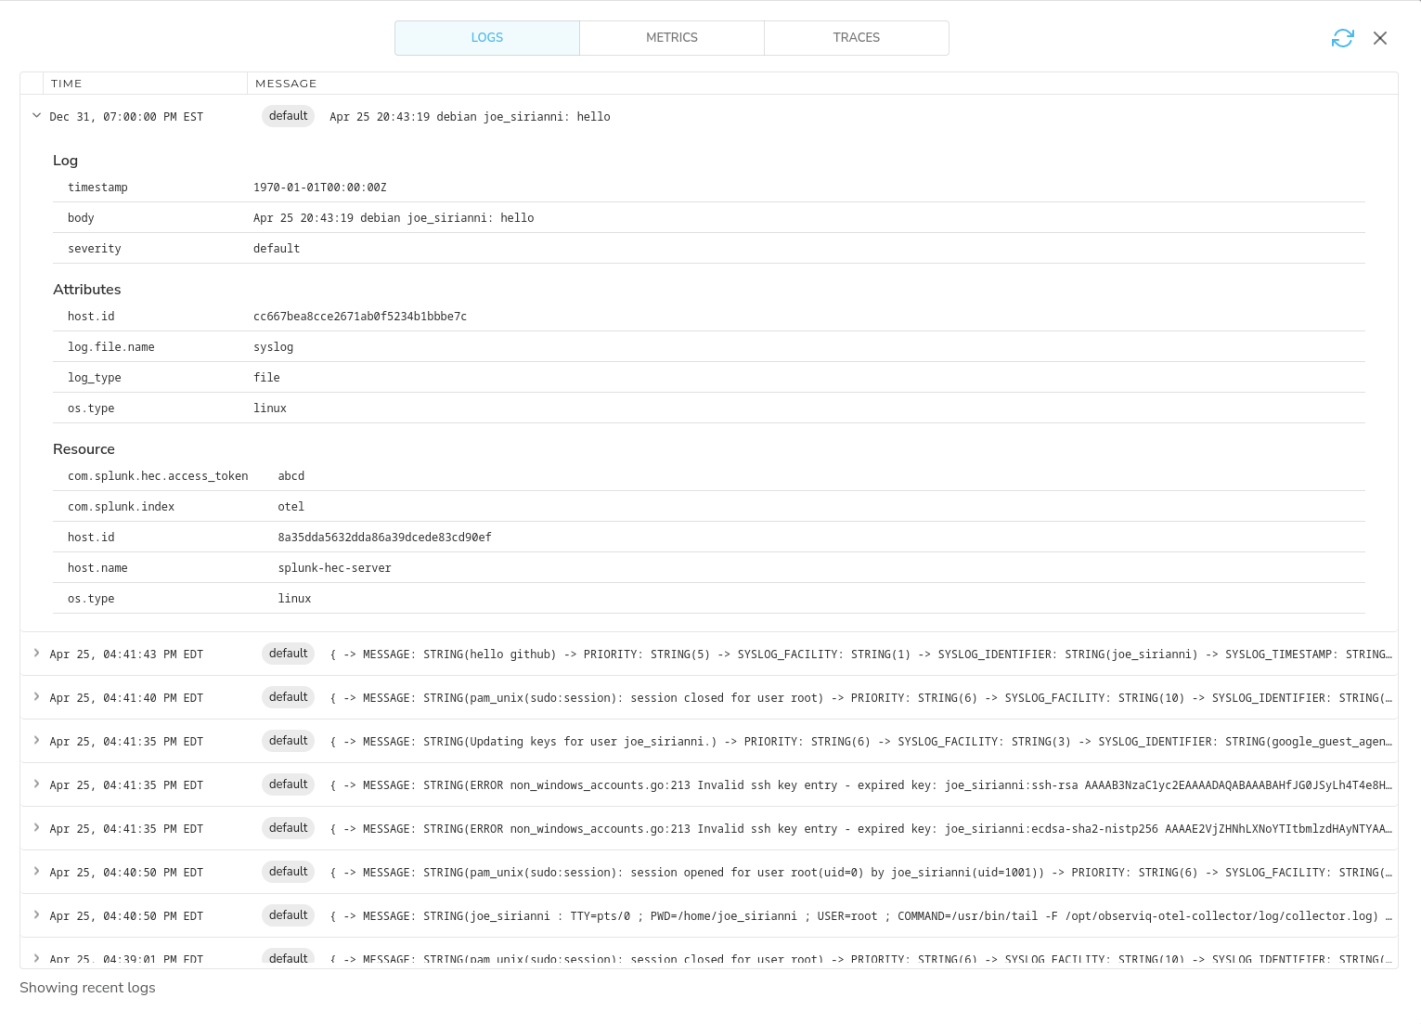Click the default badge on the 04:41:40 row
The image size is (1421, 1024).
click(287, 697)
